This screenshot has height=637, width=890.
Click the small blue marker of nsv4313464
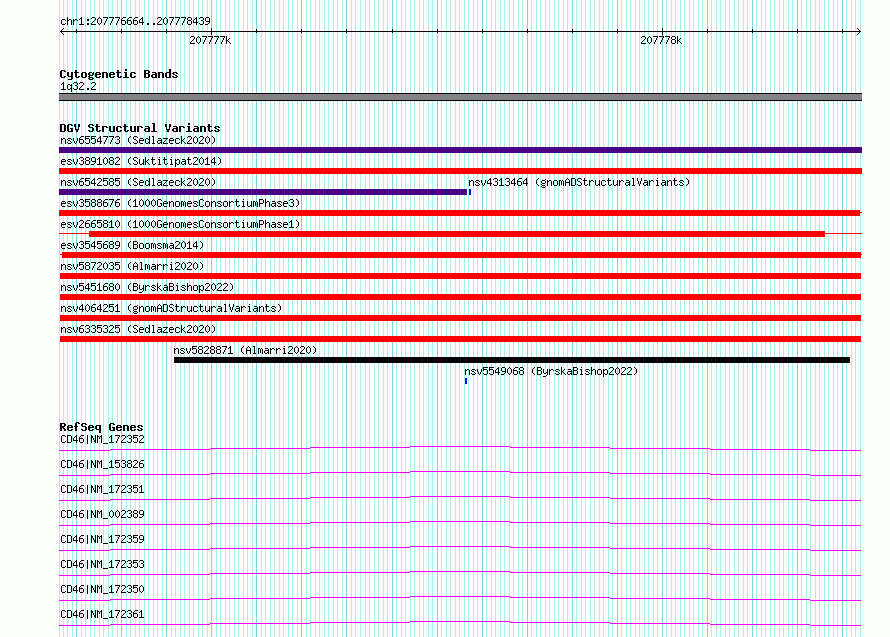coord(470,192)
